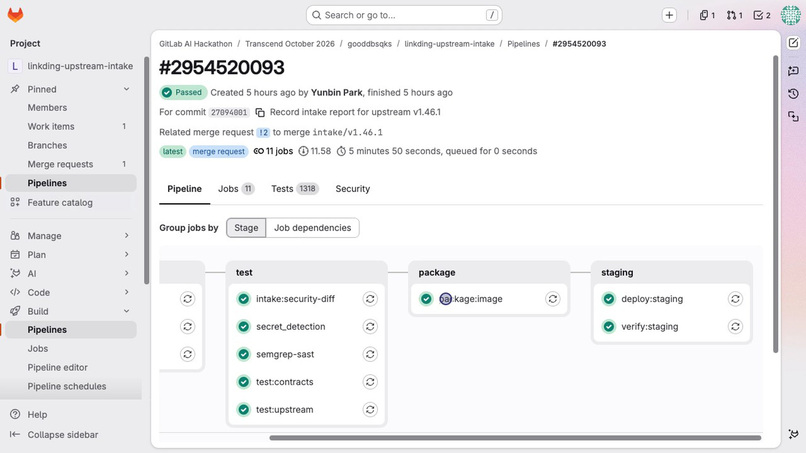Open the GitLab logo home link
This screenshot has height=453, width=806.
(15, 15)
